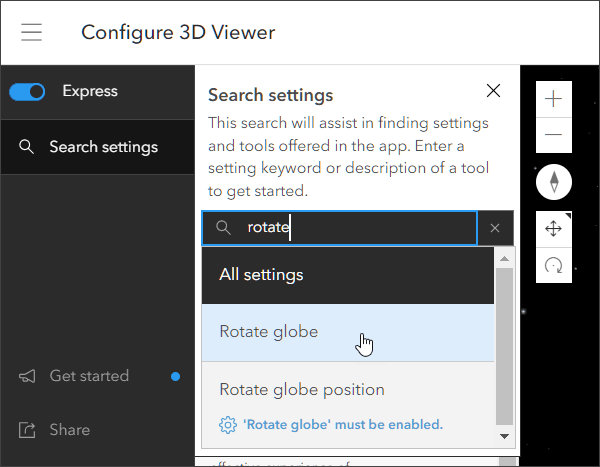
Task: Open the hamburger menu
Action: (x=32, y=33)
